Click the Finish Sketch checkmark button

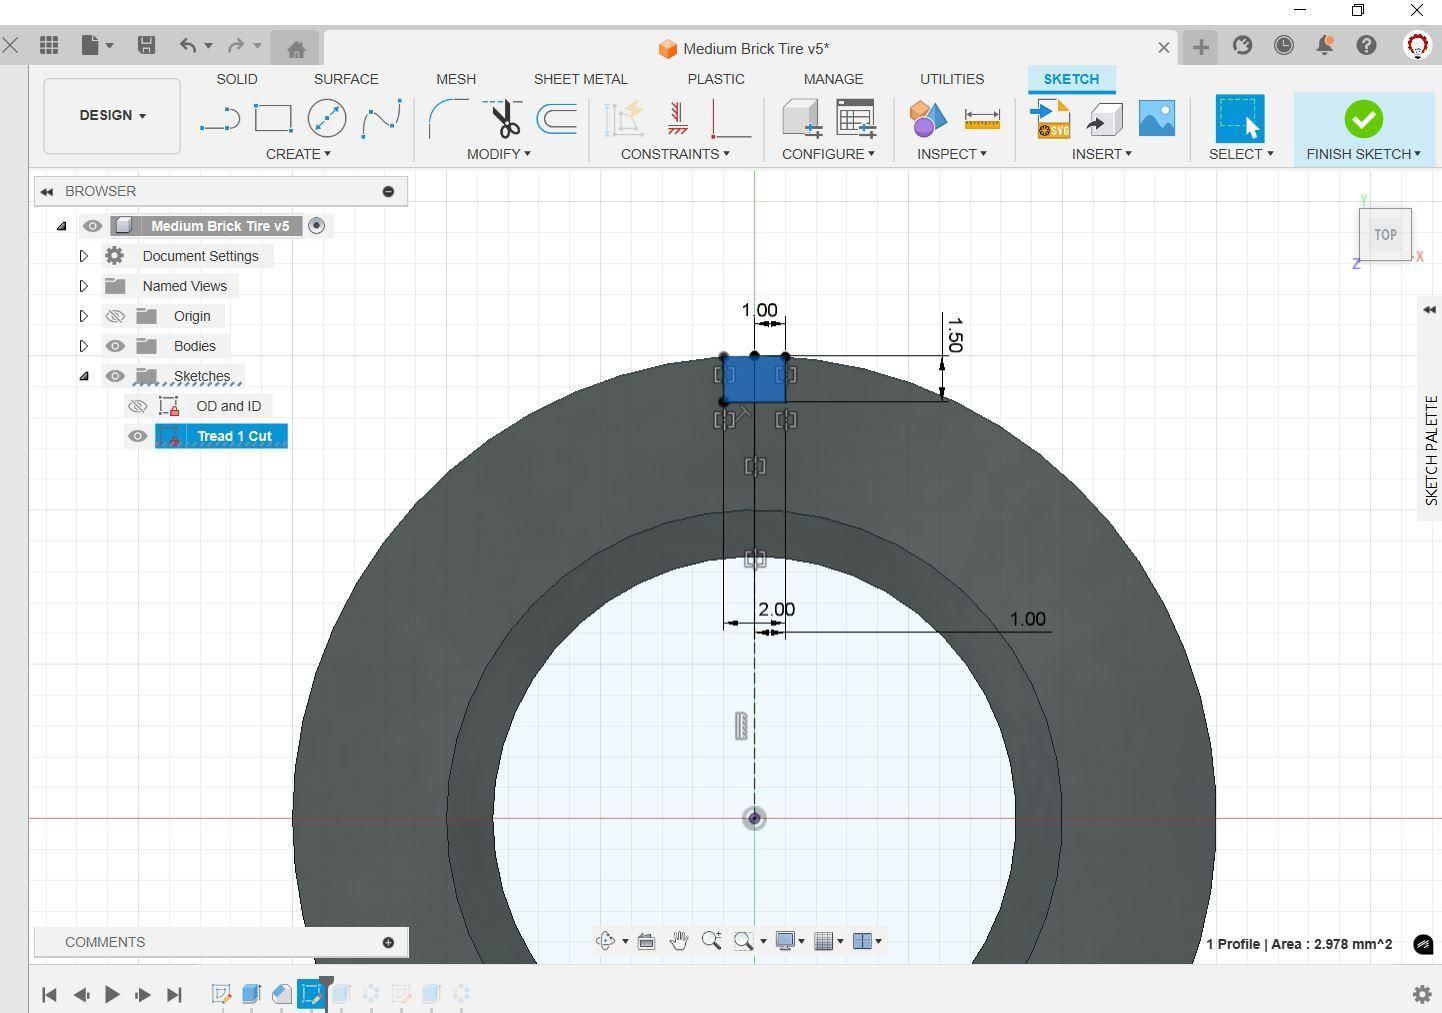(1363, 119)
